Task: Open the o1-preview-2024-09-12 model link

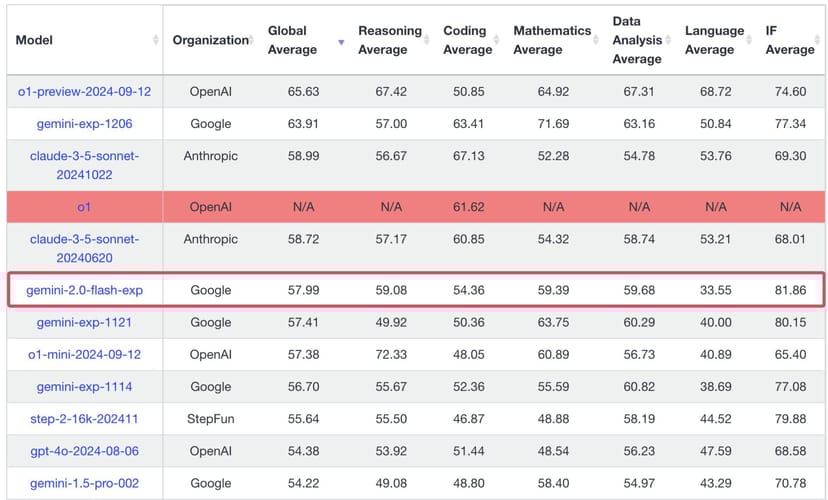Action: click(x=84, y=91)
